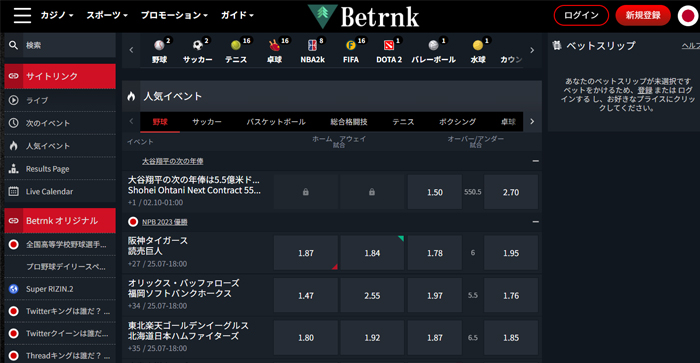Click the サイトリンク sidebar header
Screen dimensions: 700x363
pos(60,76)
